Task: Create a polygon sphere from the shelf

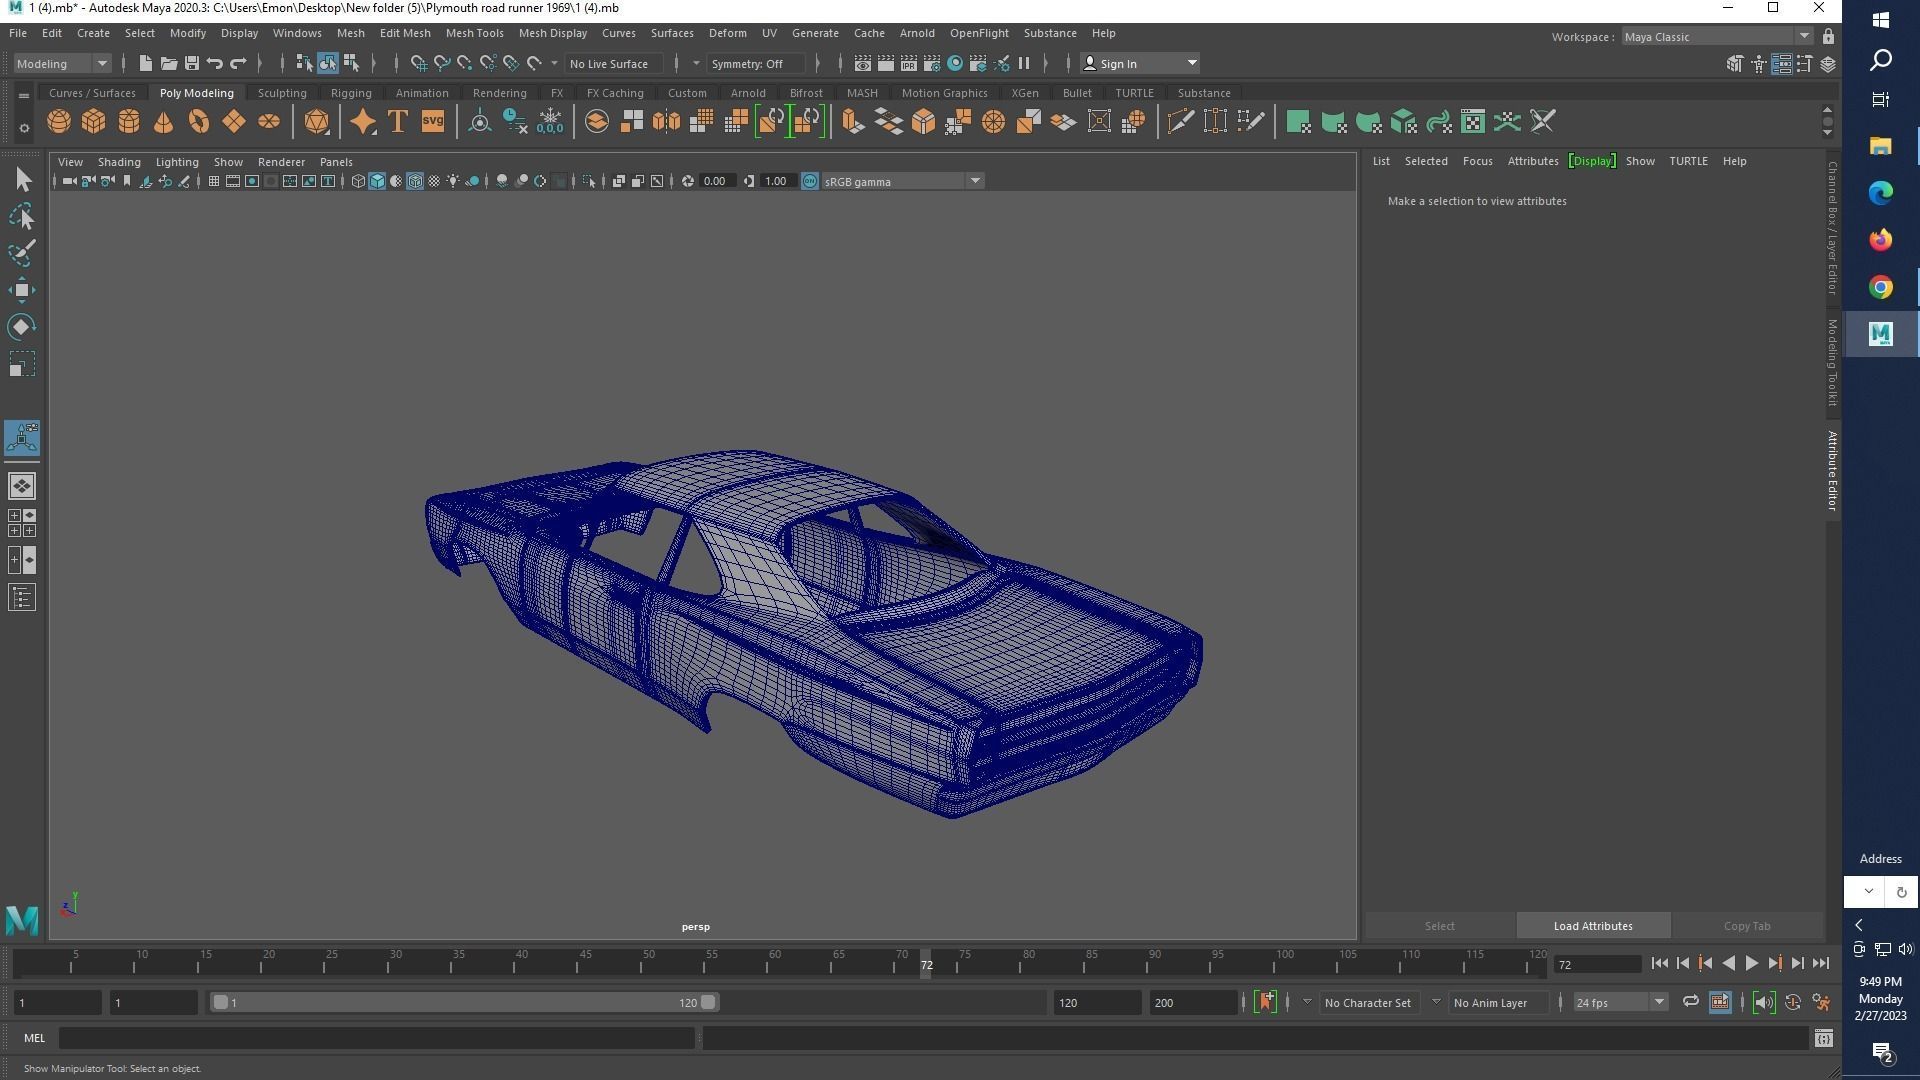Action: pos(59,122)
